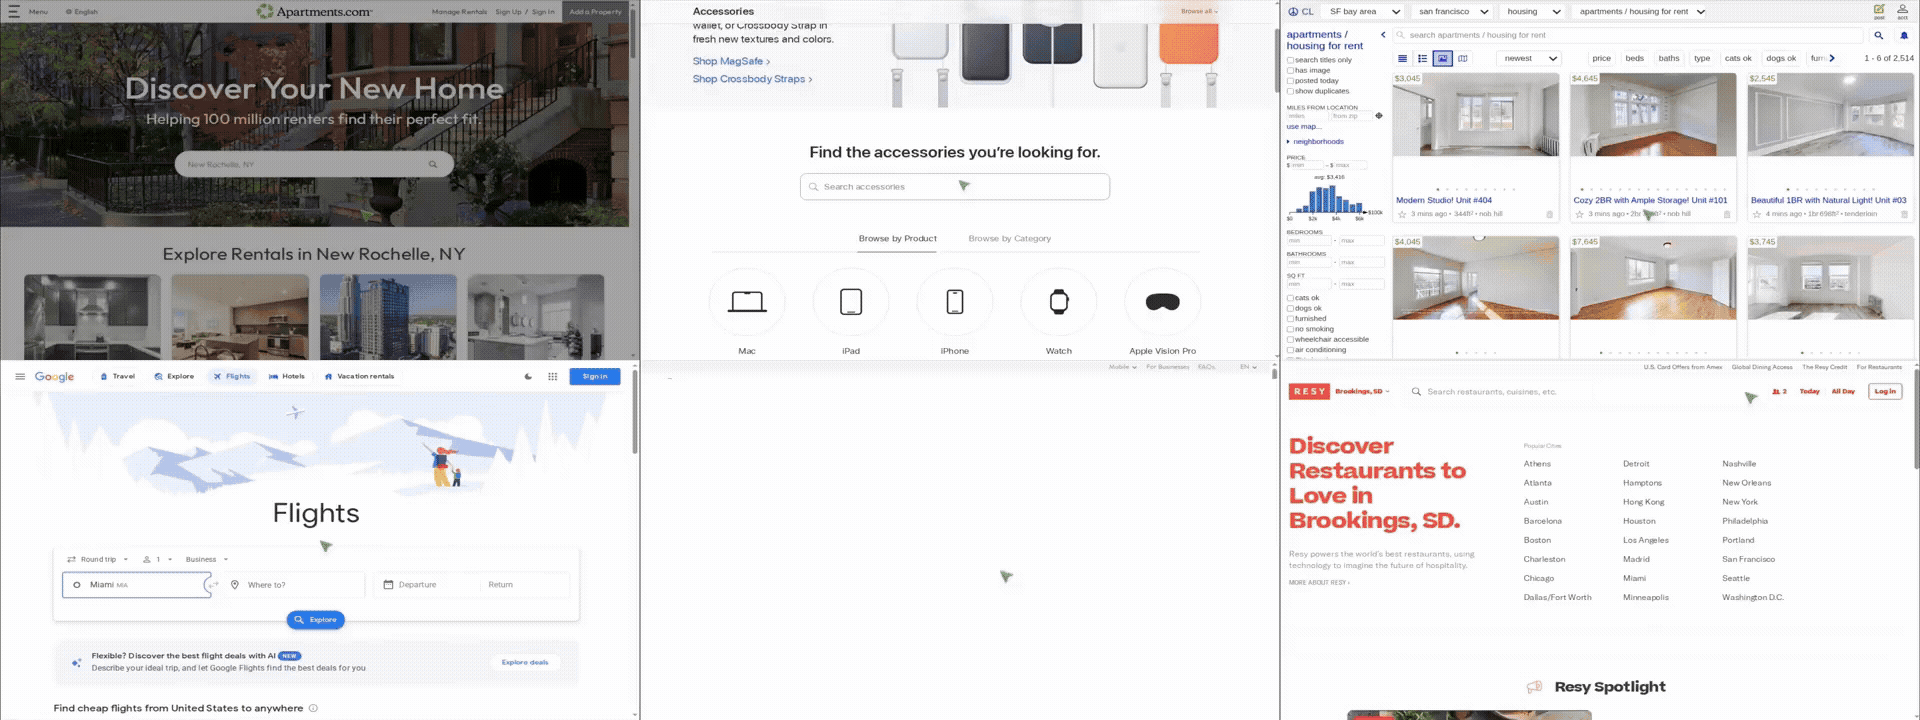
Task: Click the iPhone product icon in Accessories
Action: coord(955,302)
